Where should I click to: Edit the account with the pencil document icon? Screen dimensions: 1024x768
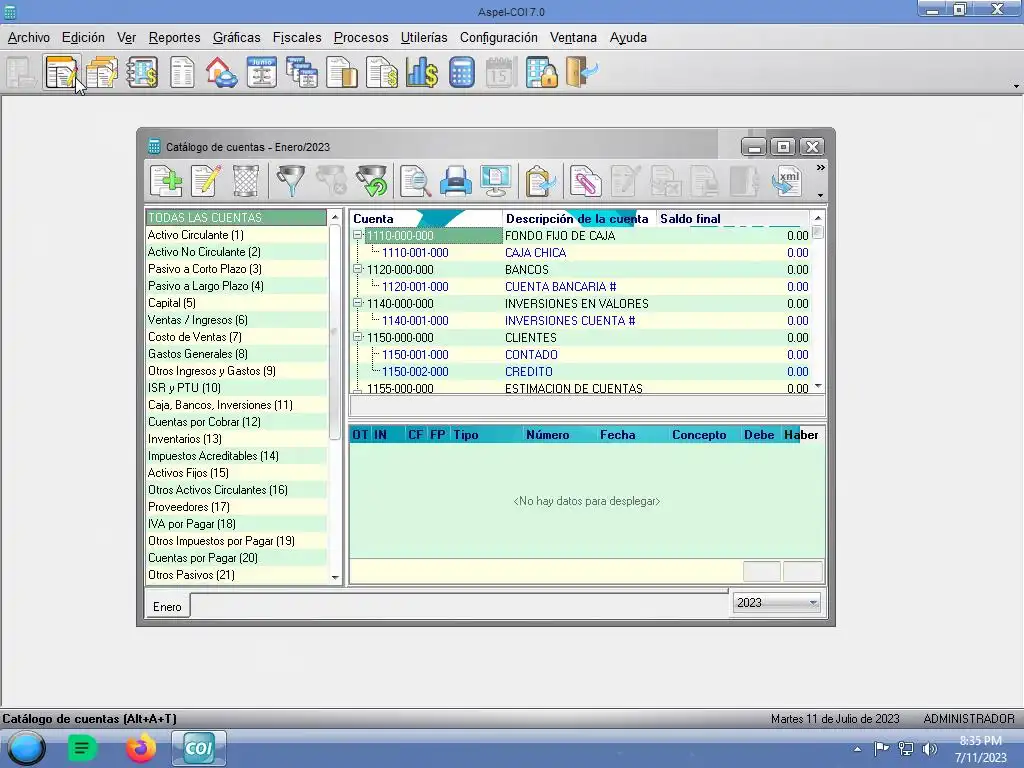[x=206, y=181]
